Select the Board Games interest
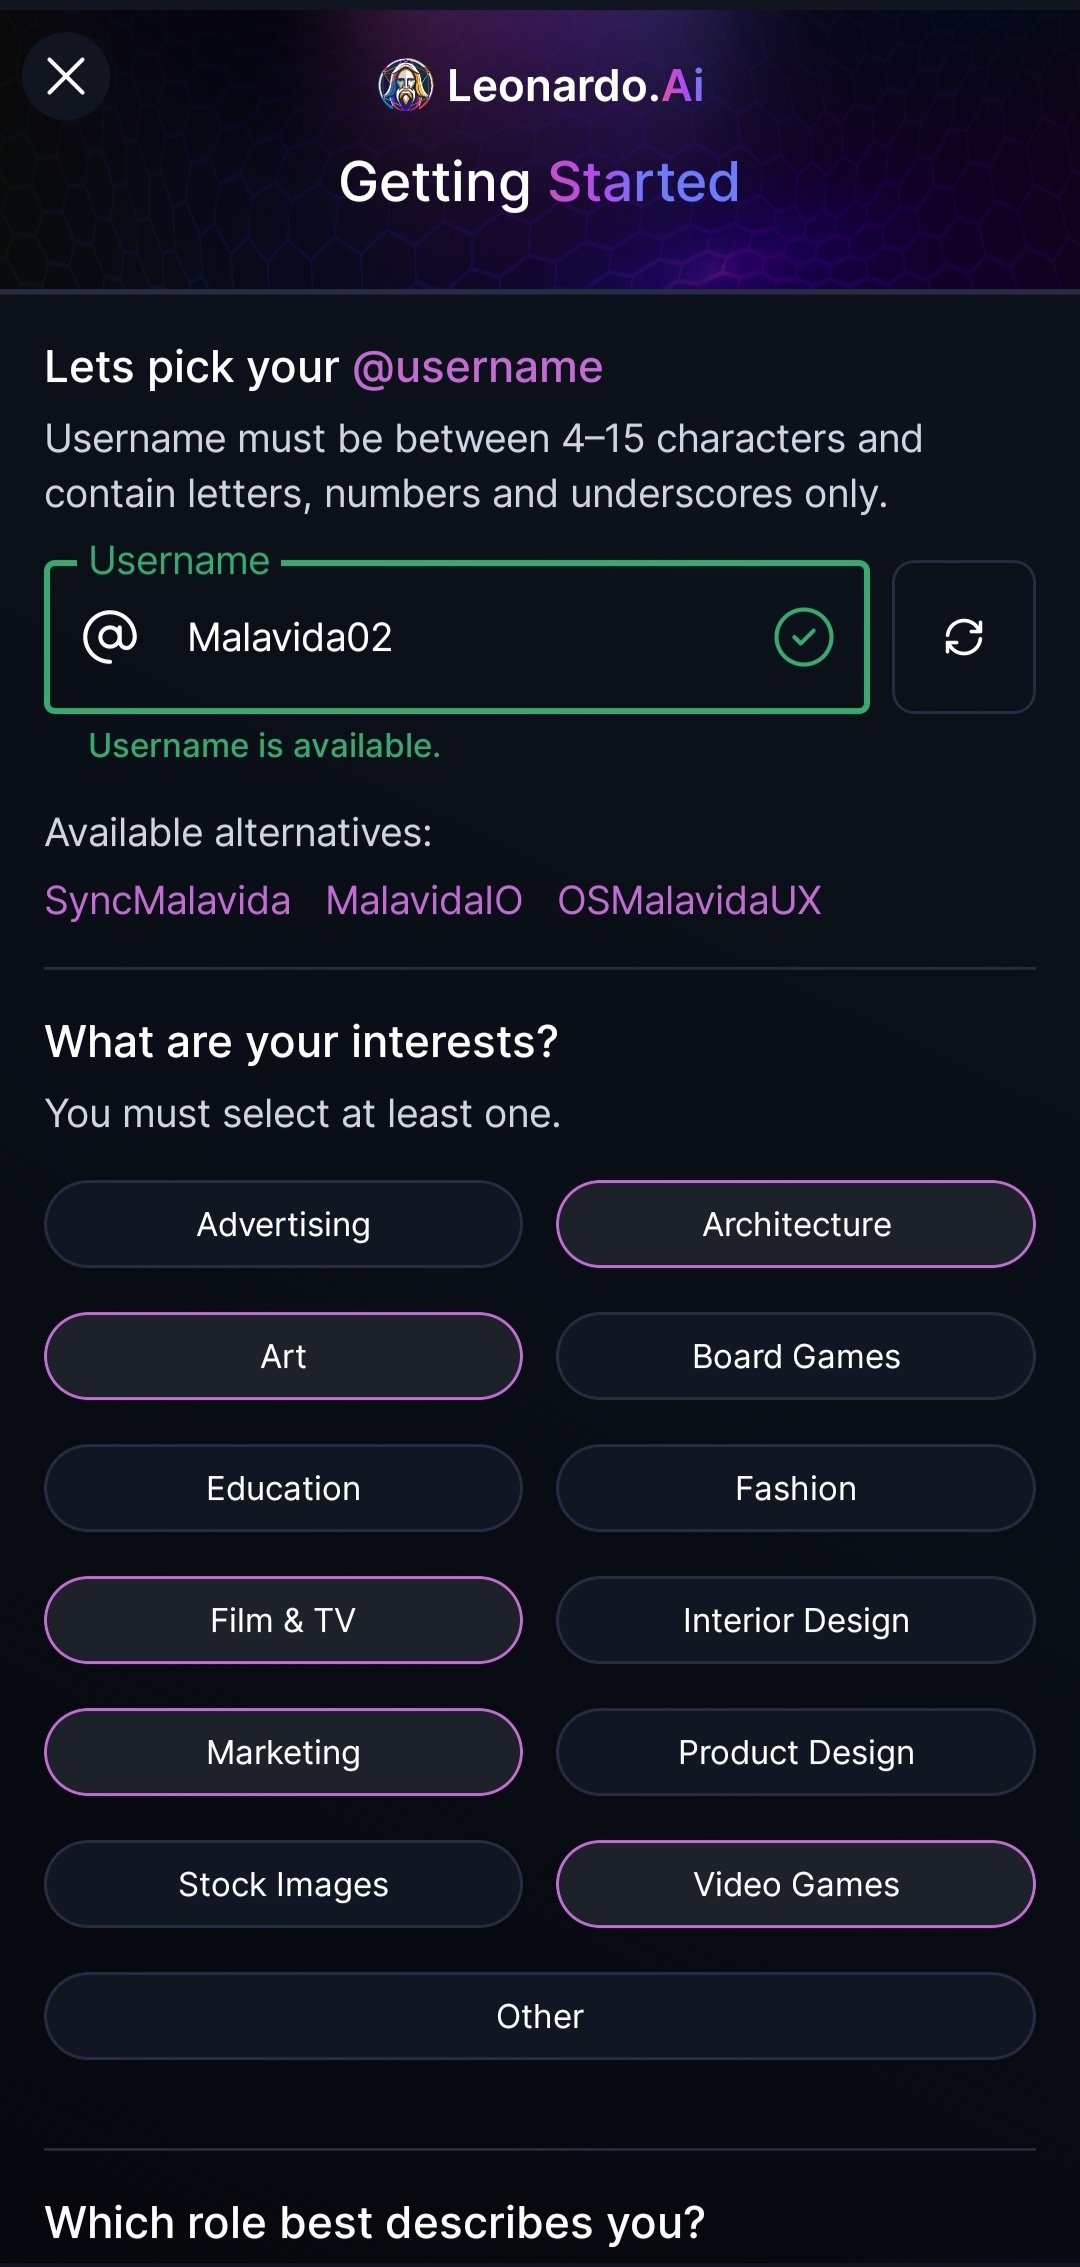The width and height of the screenshot is (1080, 2267). [796, 1356]
